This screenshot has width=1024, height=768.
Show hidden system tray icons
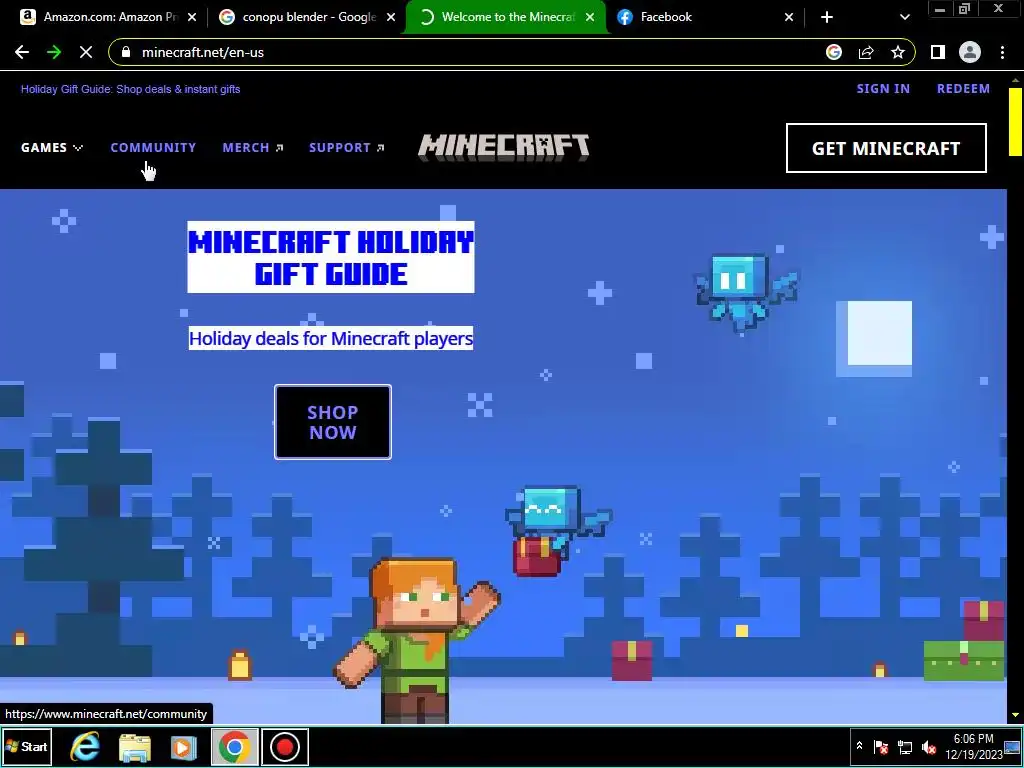tap(859, 746)
